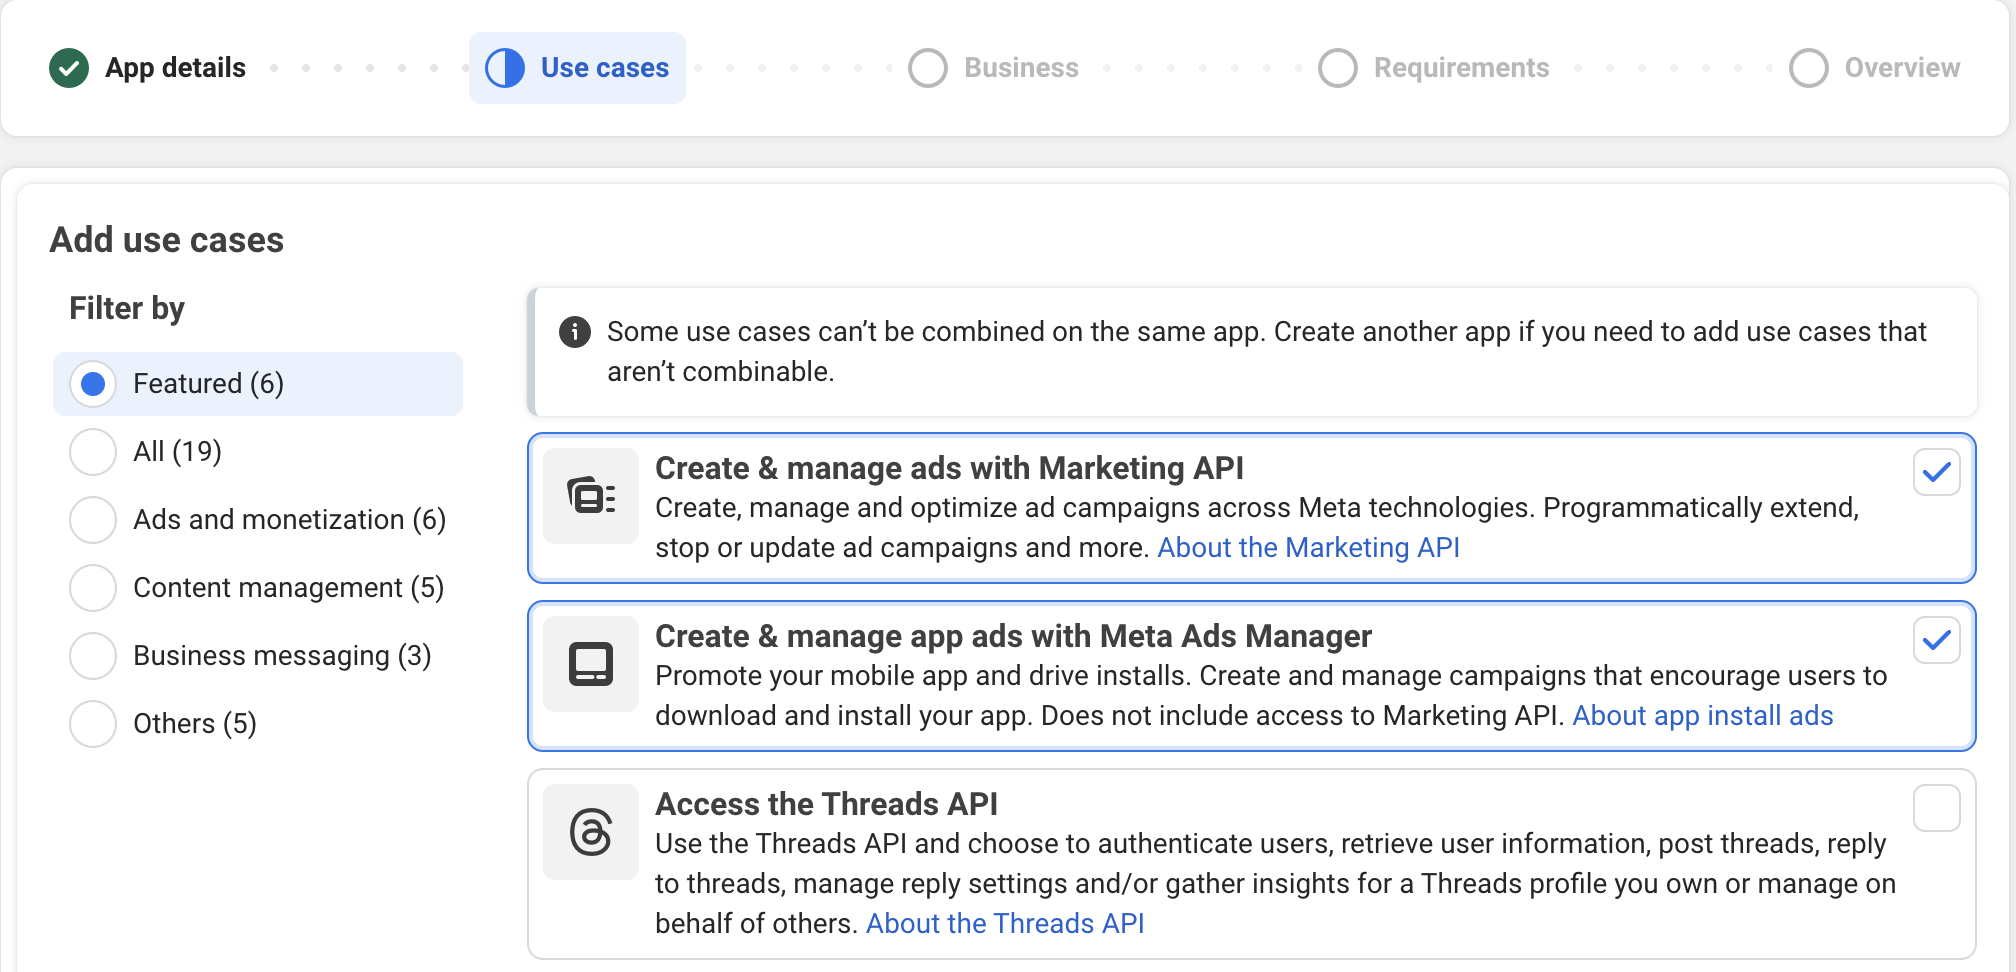Open About the Marketing API link
2016x972 pixels.
1308,547
